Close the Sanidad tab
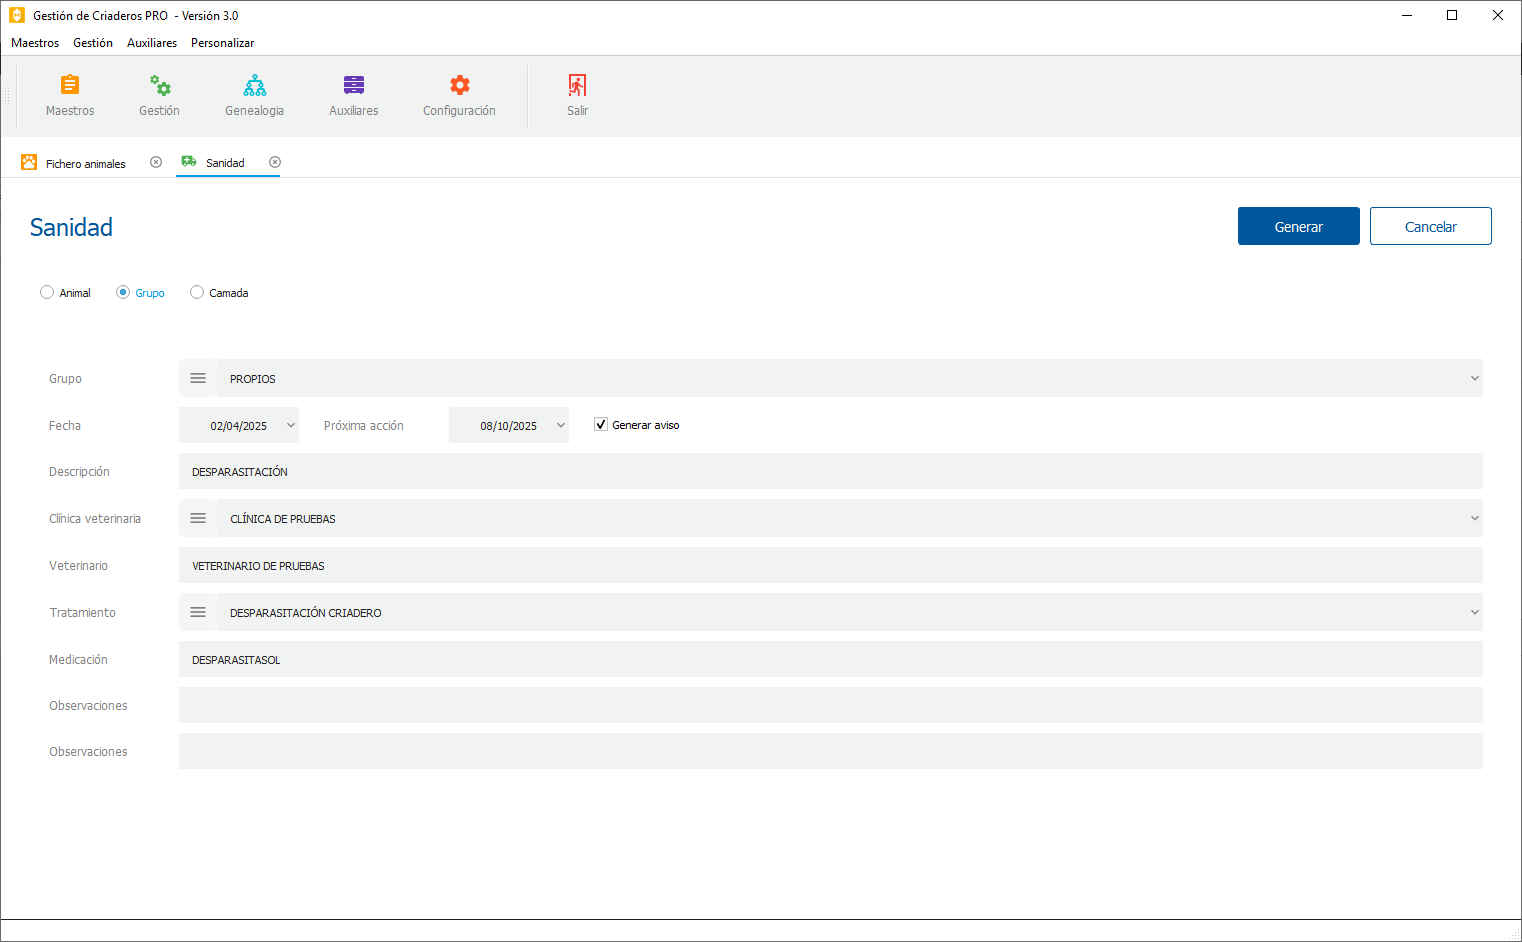 pyautogui.click(x=275, y=162)
